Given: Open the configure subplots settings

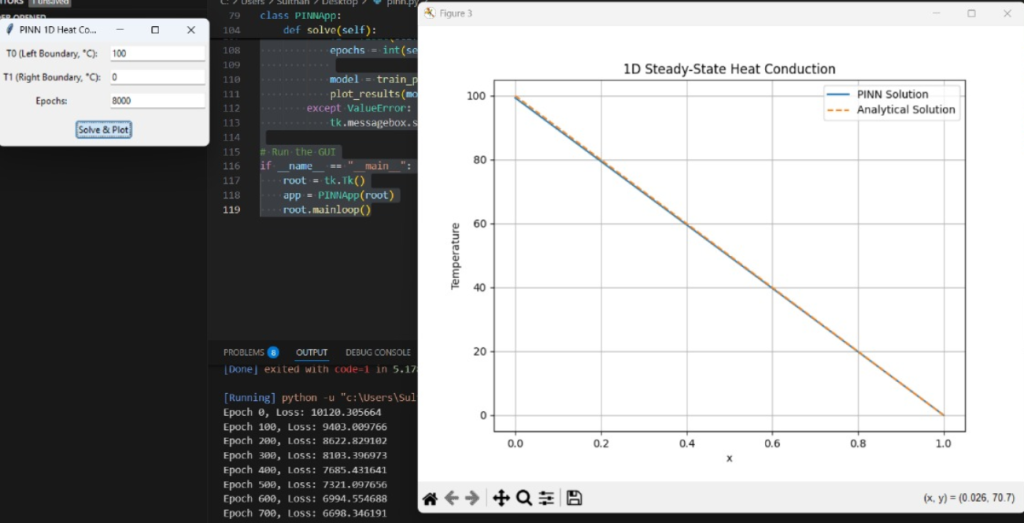Looking at the screenshot, I should tap(546, 498).
